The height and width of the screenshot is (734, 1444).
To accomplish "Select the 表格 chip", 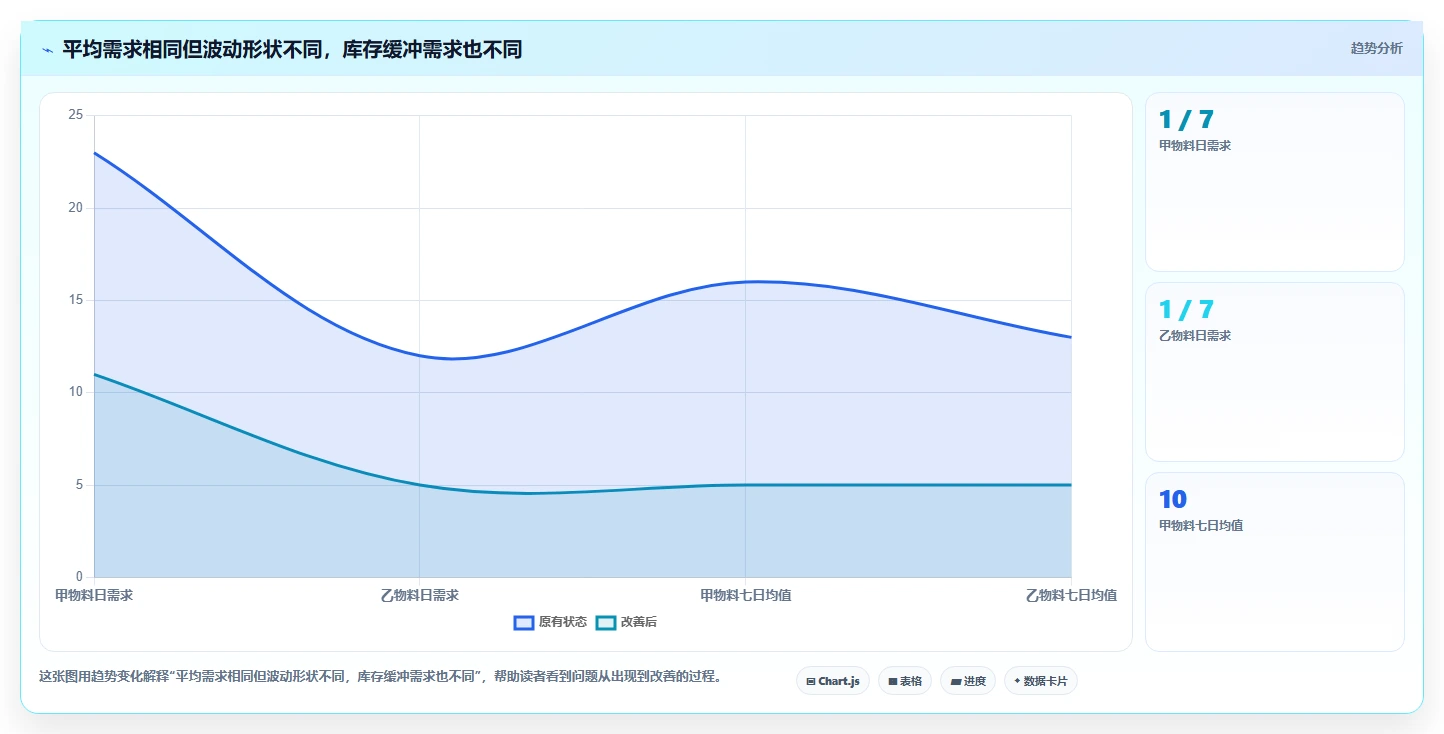I will (x=905, y=681).
